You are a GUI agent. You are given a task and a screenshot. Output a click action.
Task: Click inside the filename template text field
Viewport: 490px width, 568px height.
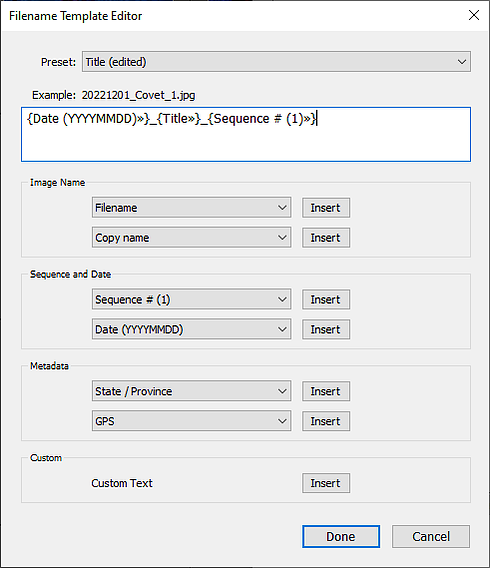(x=246, y=134)
